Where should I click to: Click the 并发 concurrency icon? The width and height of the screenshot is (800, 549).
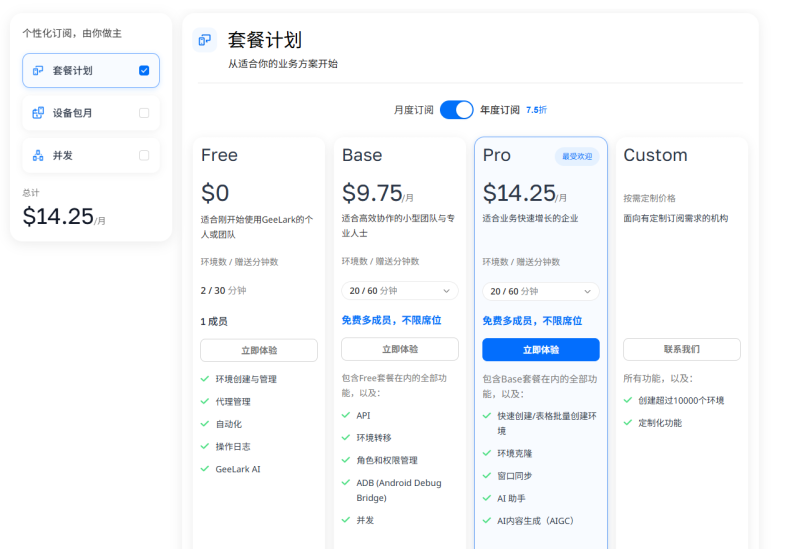pos(38,155)
